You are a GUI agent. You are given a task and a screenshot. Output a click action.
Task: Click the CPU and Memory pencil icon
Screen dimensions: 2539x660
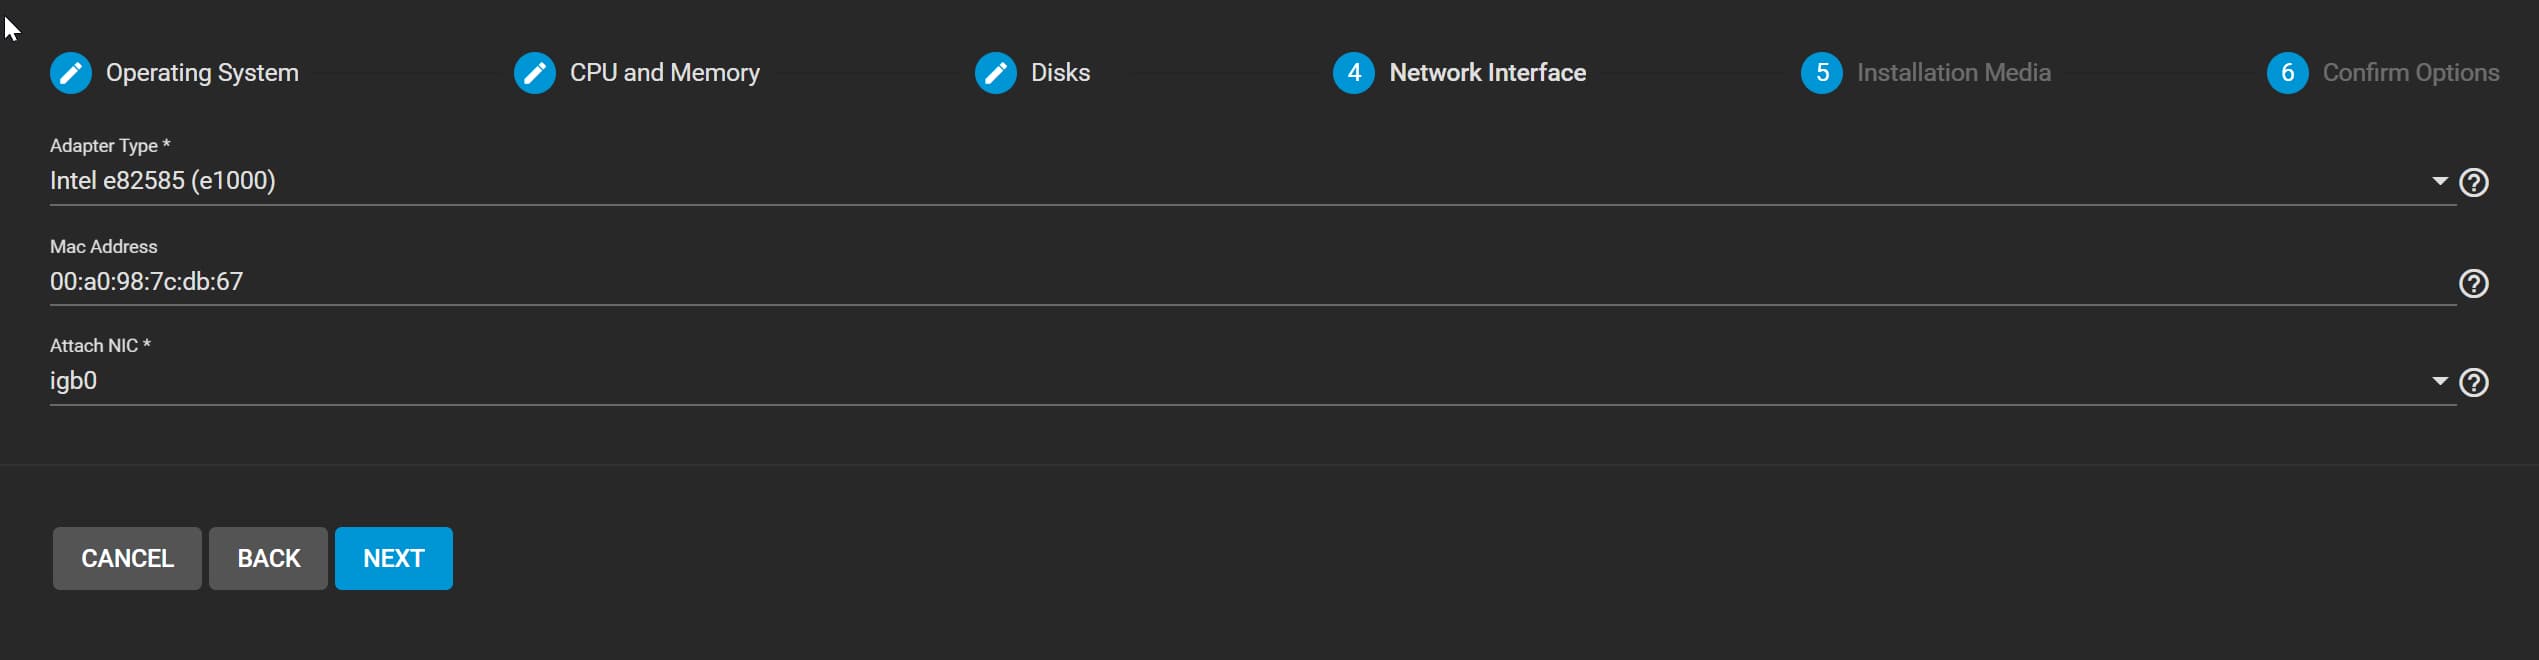[535, 73]
